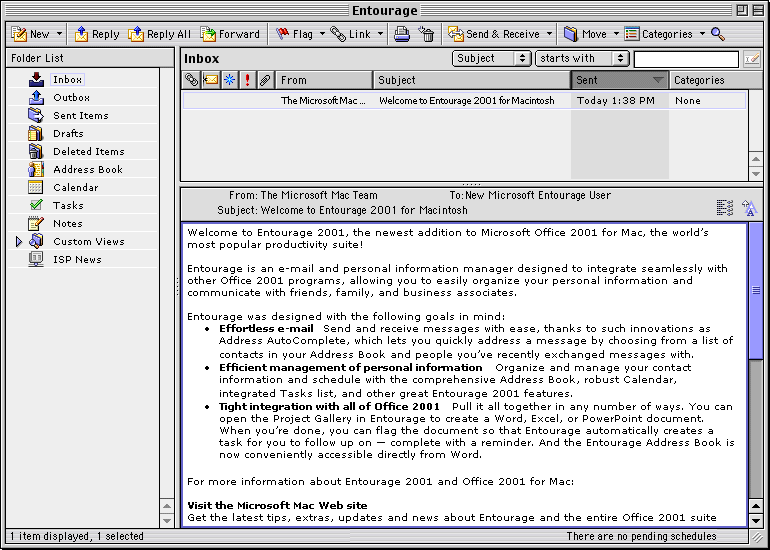Open the Address Book

[87, 169]
